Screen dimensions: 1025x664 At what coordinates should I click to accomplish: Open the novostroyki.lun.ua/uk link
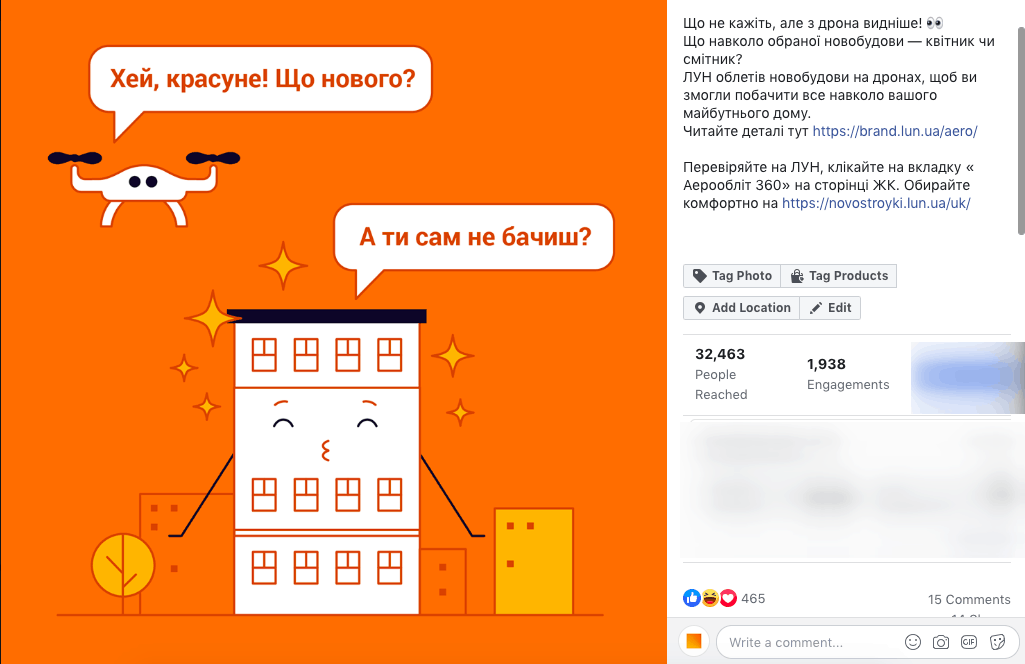tap(876, 203)
